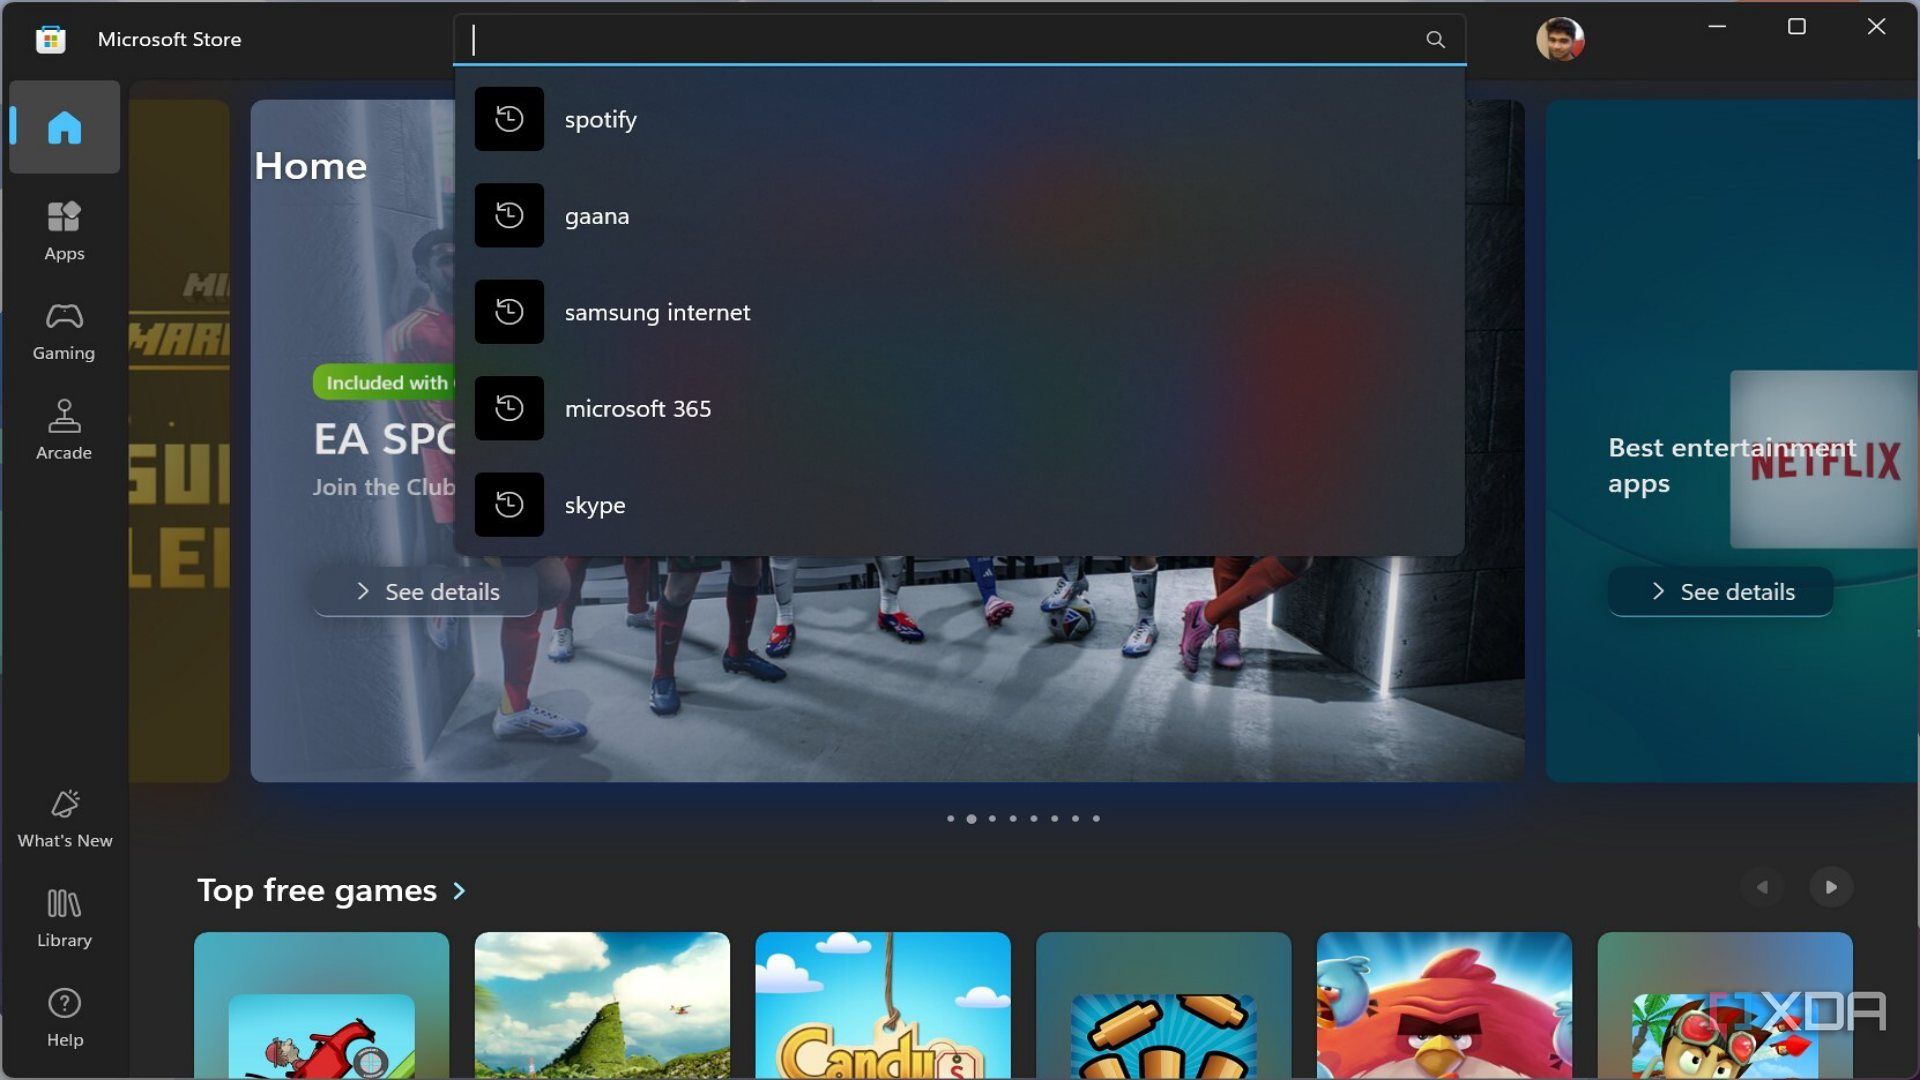Viewport: 1920px width, 1080px height.
Task: Click the right carousel arrow near Top free games
Action: (1830, 886)
